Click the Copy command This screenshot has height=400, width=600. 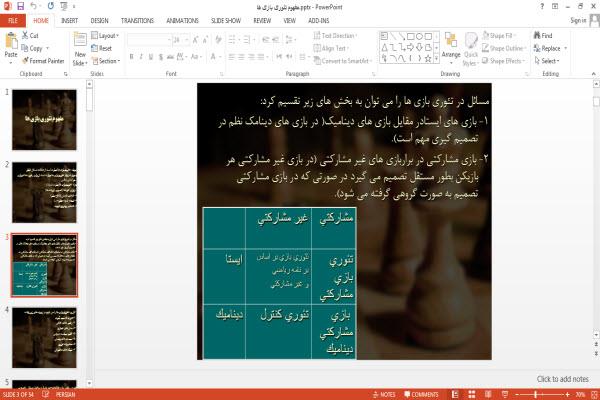[x=32, y=48]
